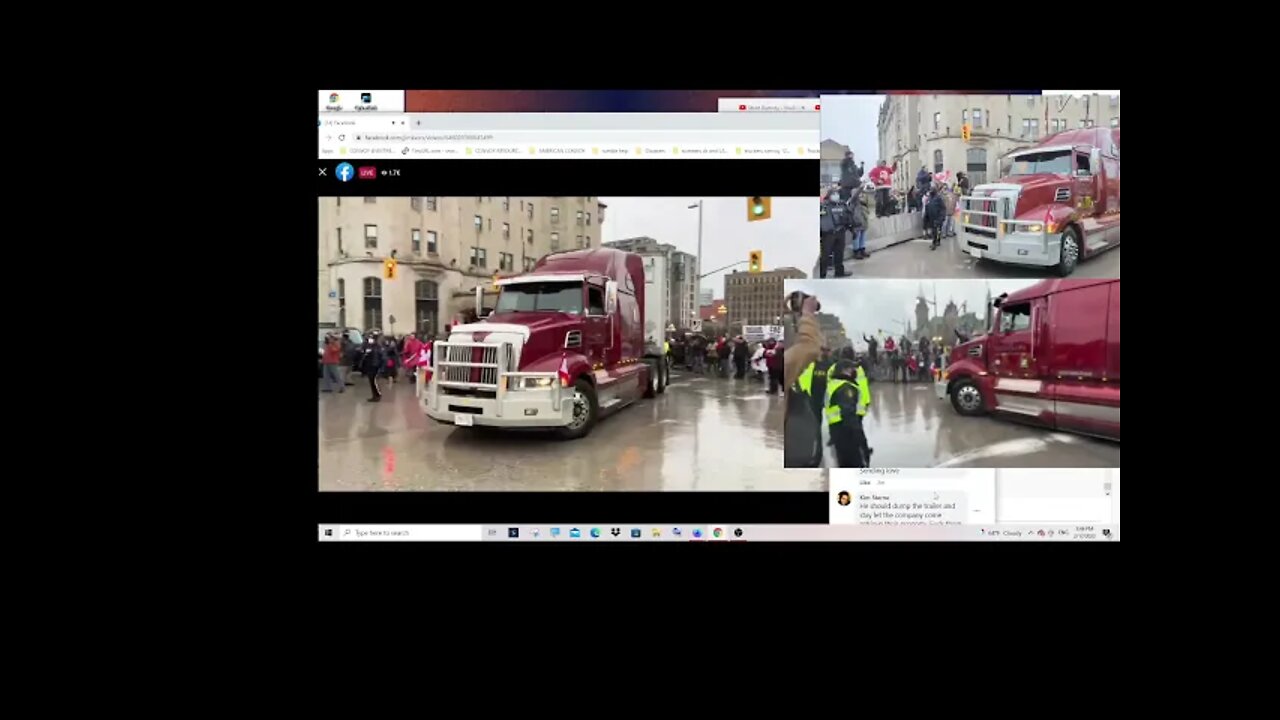Image resolution: width=1280 pixels, height=720 pixels.
Task: Open the Windows notification center
Action: point(1106,533)
